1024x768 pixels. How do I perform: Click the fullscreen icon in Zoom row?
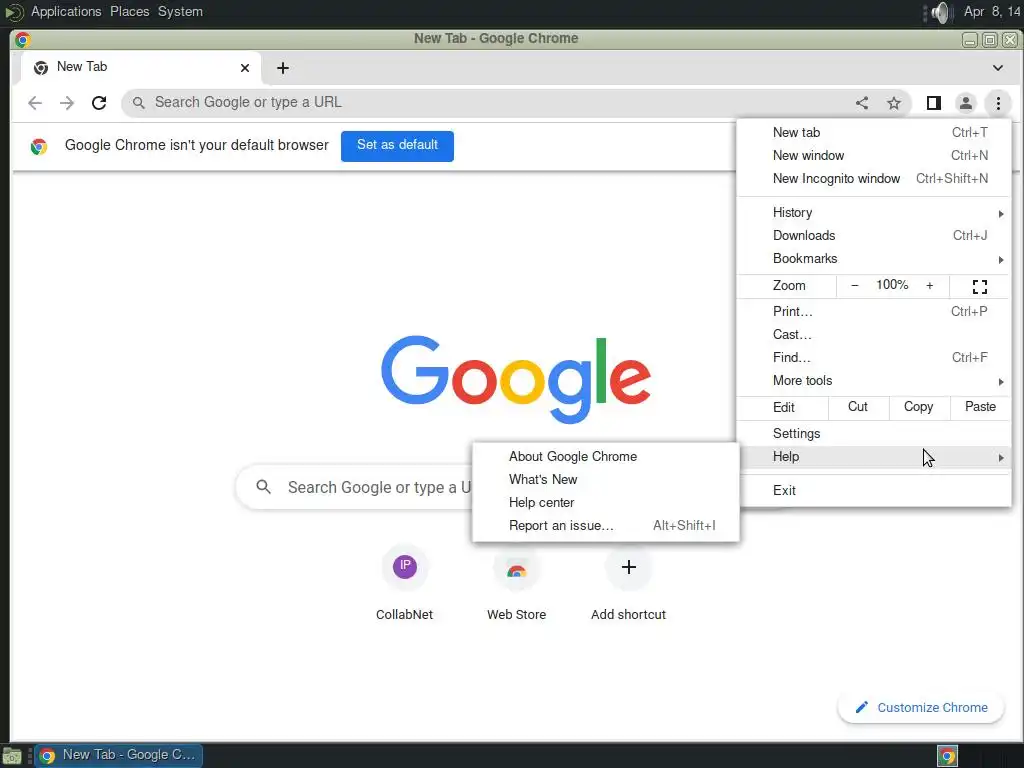click(x=980, y=286)
